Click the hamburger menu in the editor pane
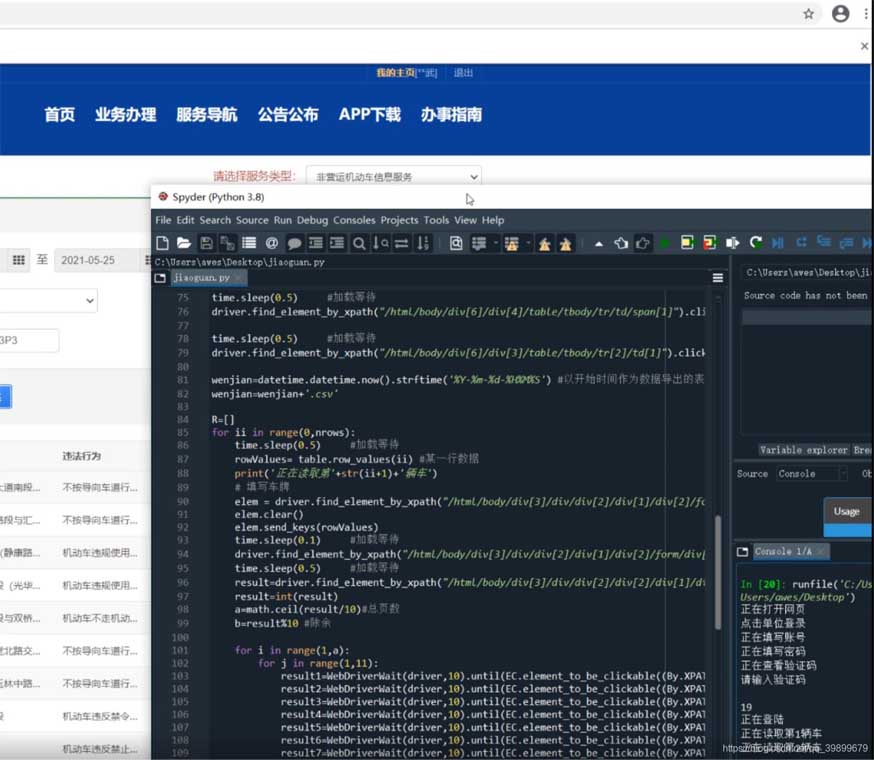This screenshot has height=760, width=874. point(717,278)
